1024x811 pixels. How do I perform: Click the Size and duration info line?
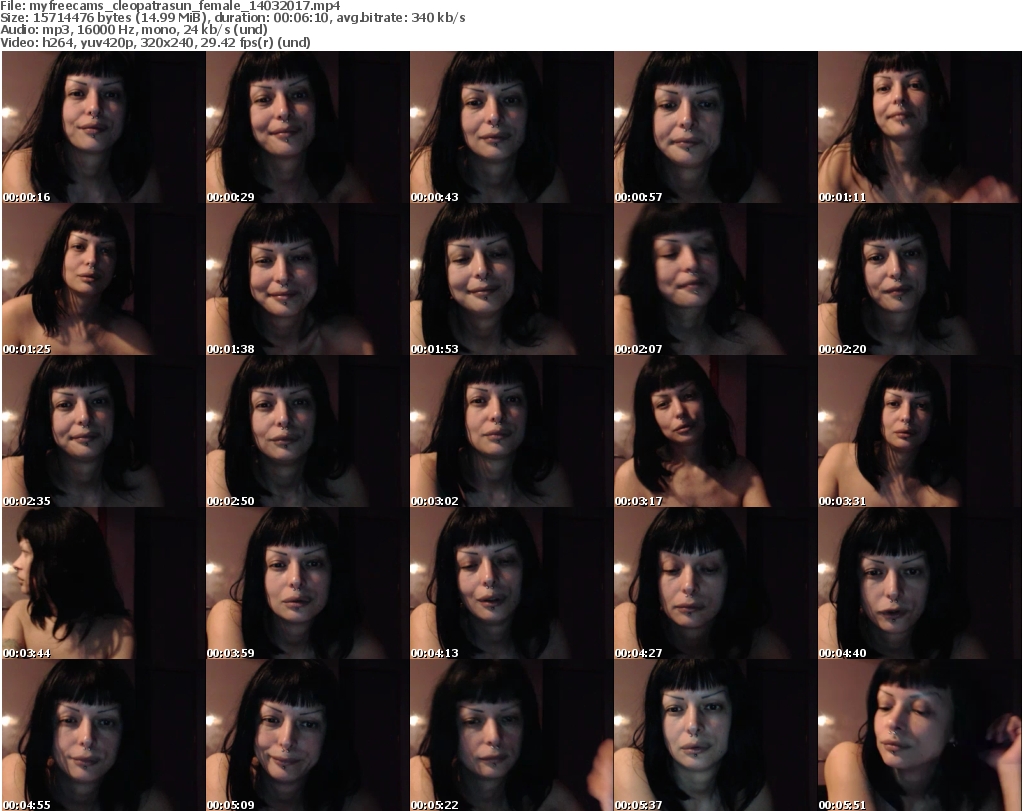[x=232, y=18]
